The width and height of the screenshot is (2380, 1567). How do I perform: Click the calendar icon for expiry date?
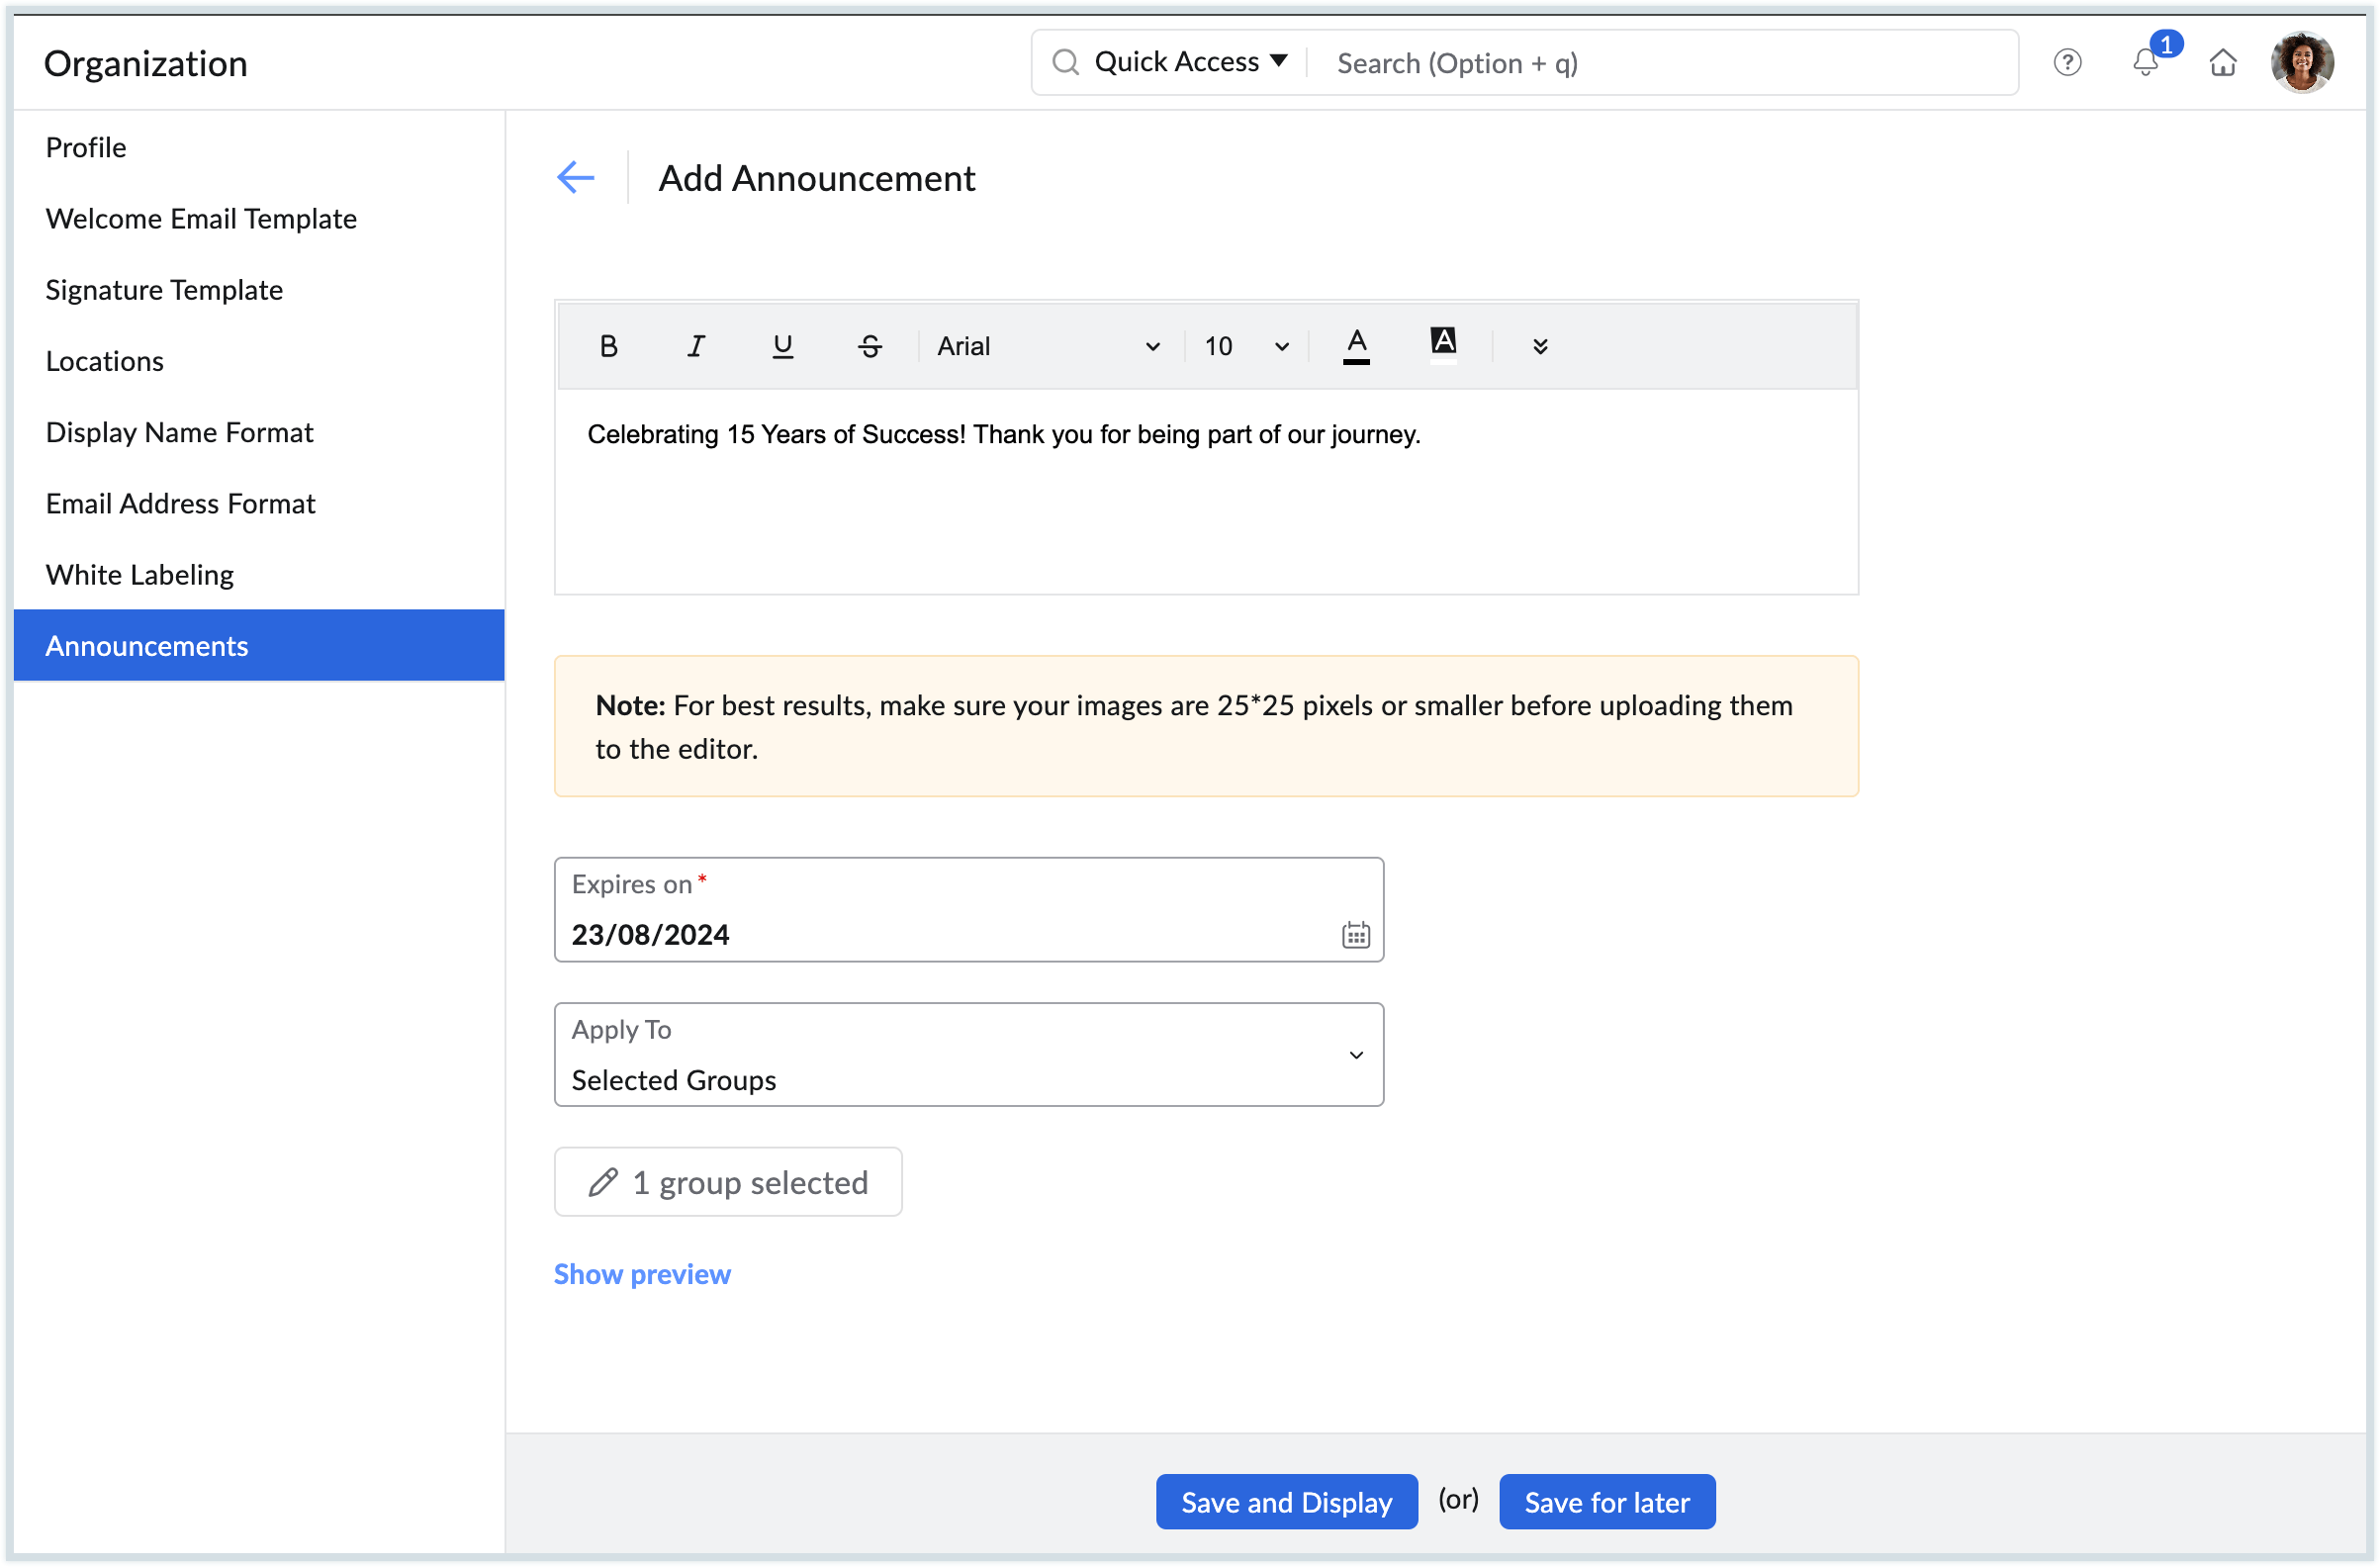click(x=1355, y=934)
